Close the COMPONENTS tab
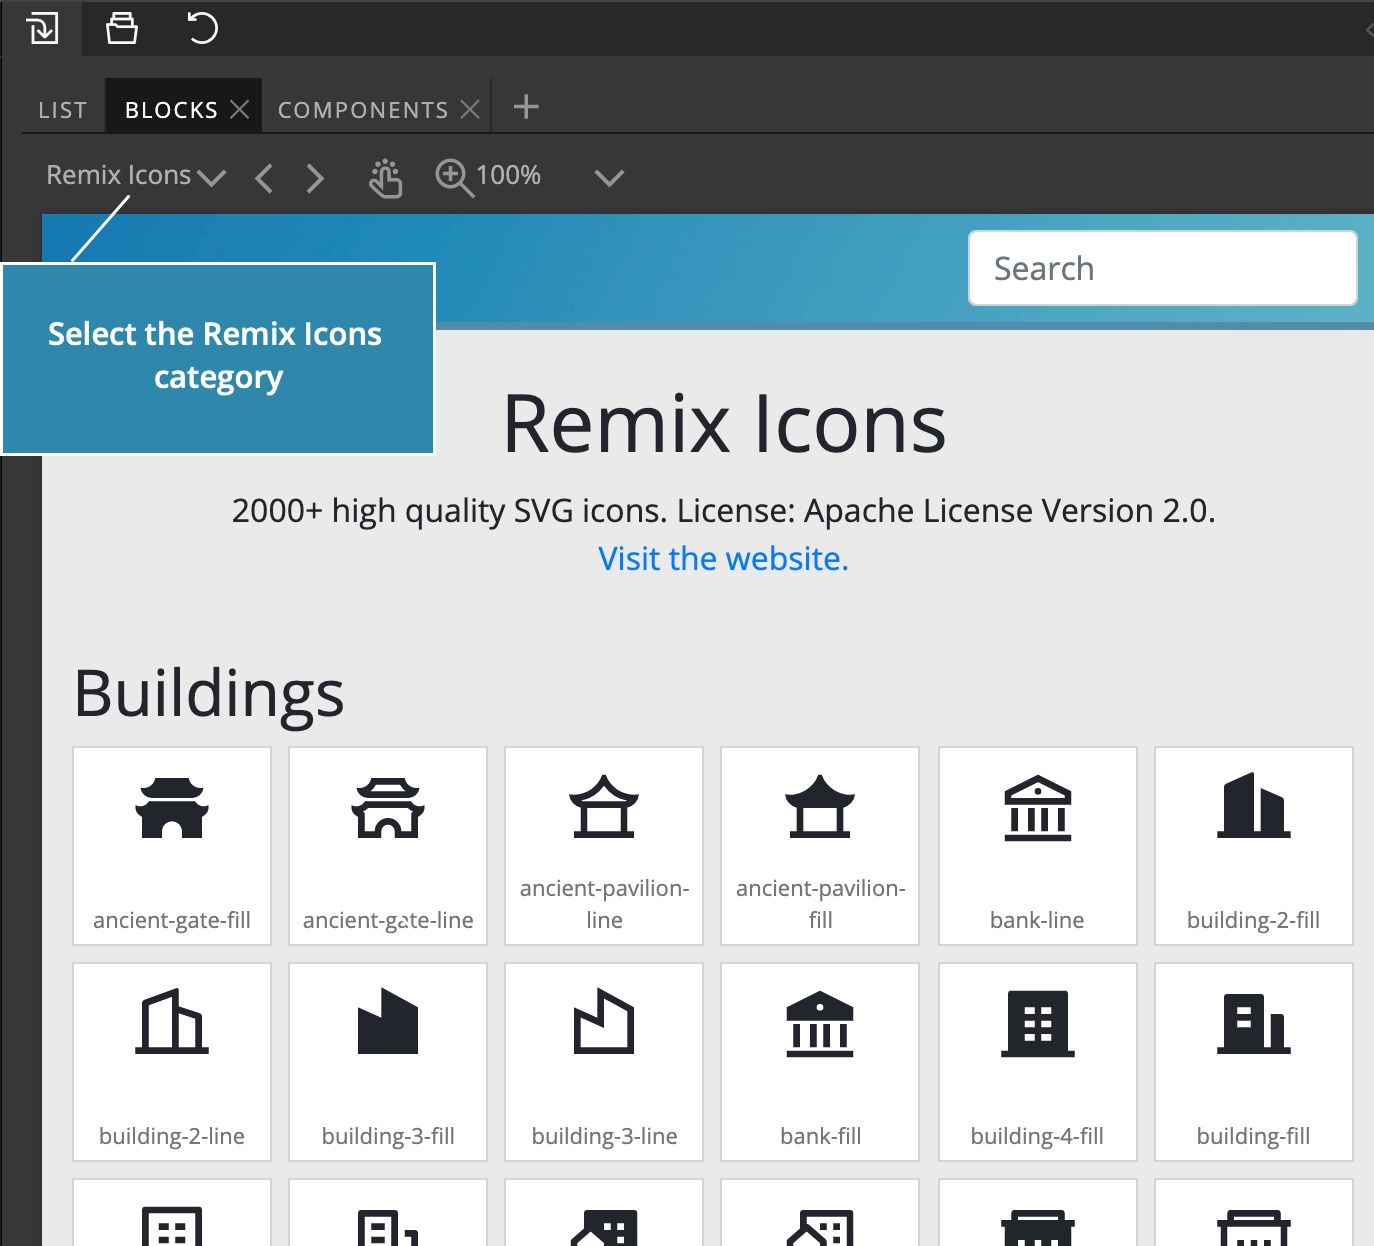 470,109
